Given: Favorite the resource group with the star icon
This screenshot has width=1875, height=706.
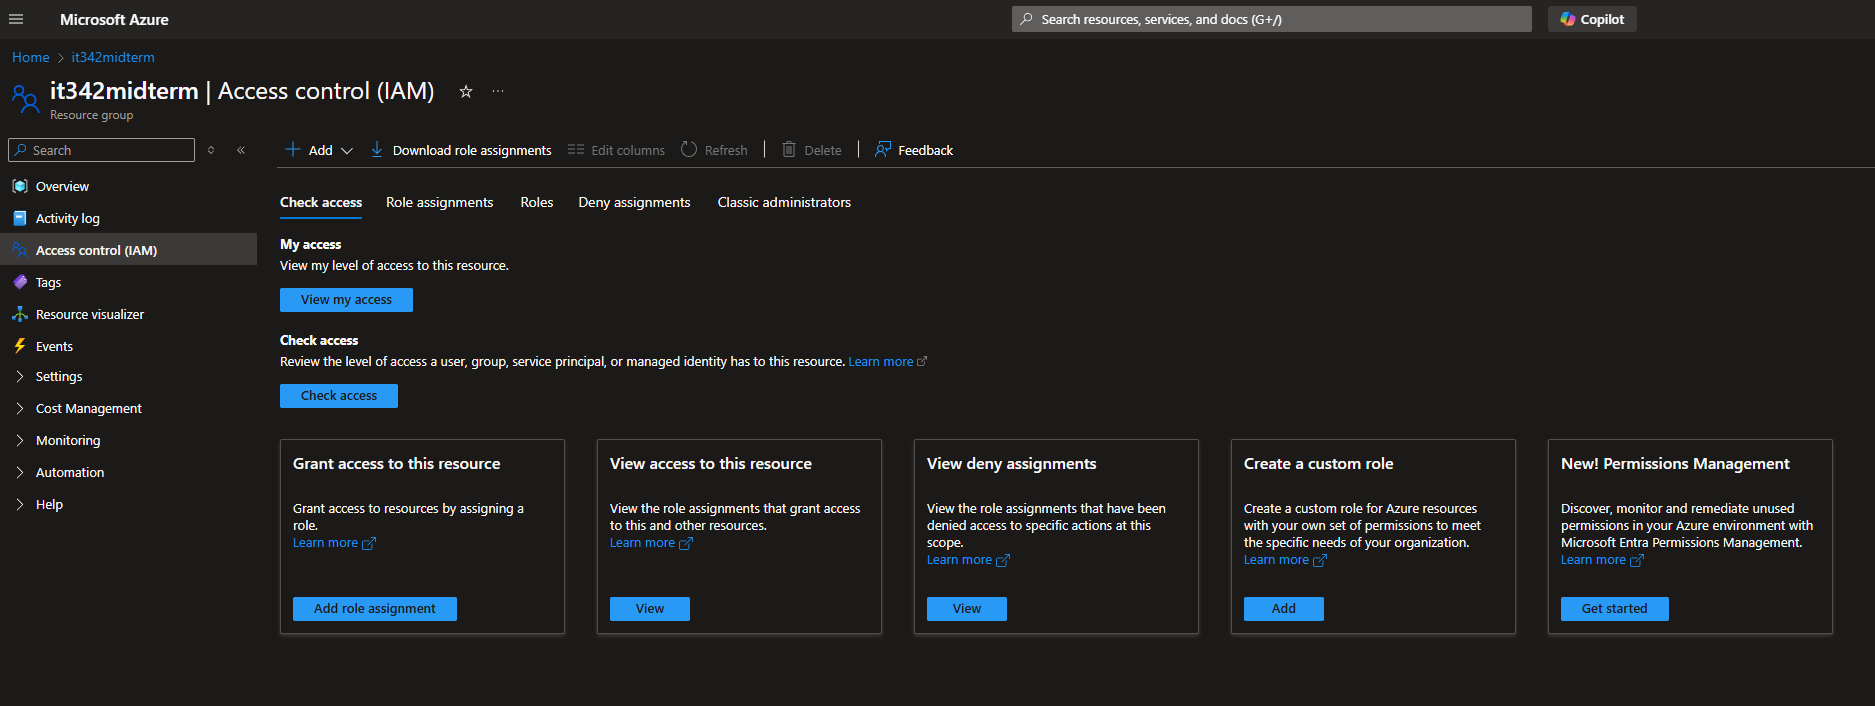Looking at the screenshot, I should coord(465,92).
